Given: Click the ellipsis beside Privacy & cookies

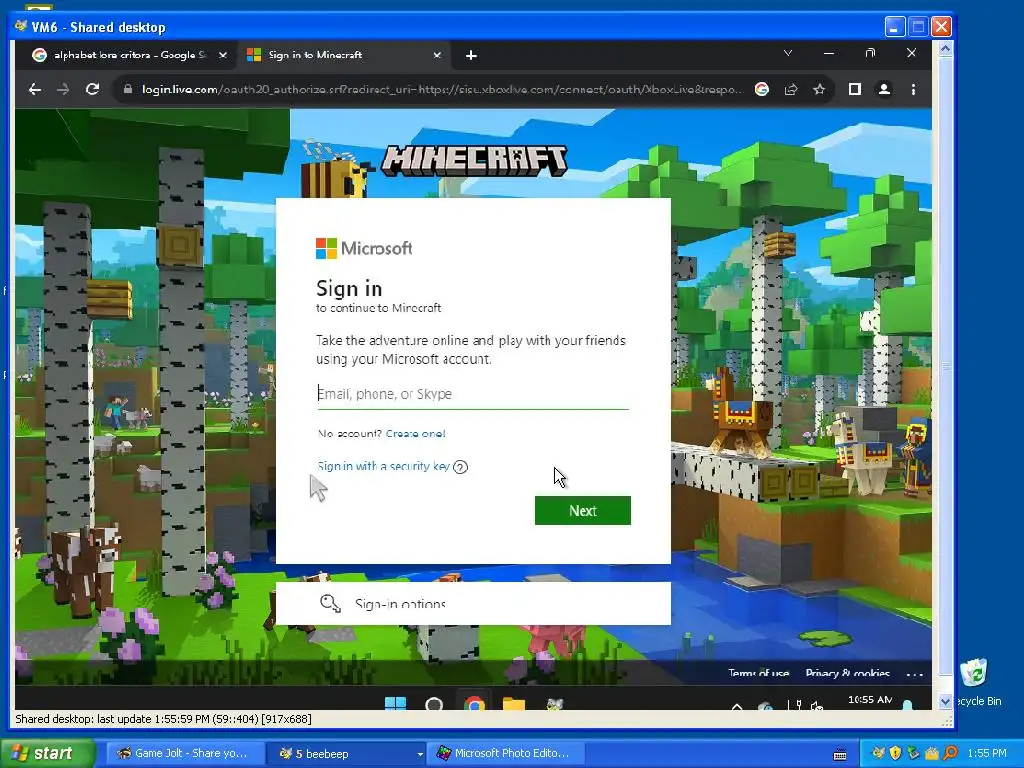Looking at the screenshot, I should pos(914,674).
